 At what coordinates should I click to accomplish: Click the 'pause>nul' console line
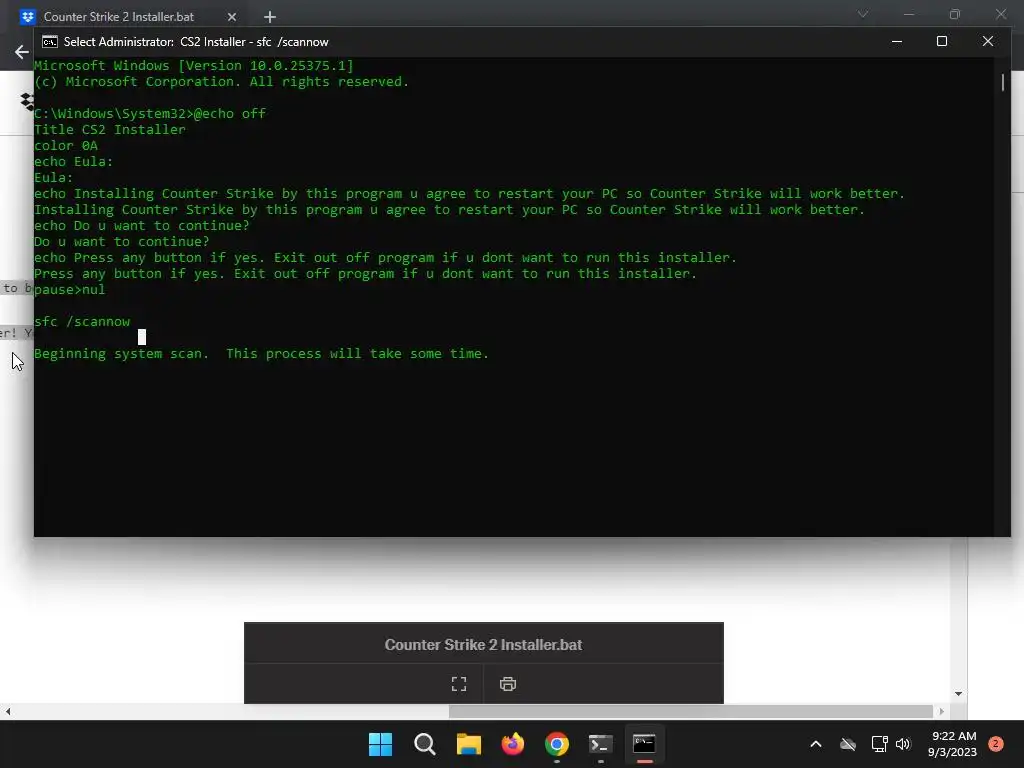[x=69, y=289]
